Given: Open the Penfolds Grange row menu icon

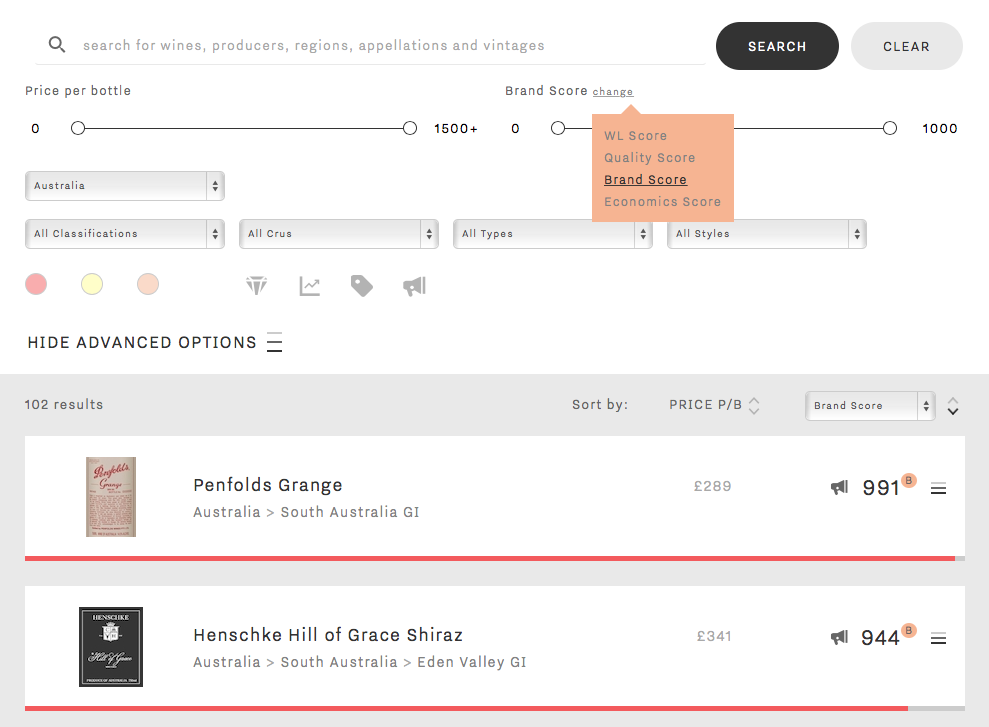Looking at the screenshot, I should 939,488.
